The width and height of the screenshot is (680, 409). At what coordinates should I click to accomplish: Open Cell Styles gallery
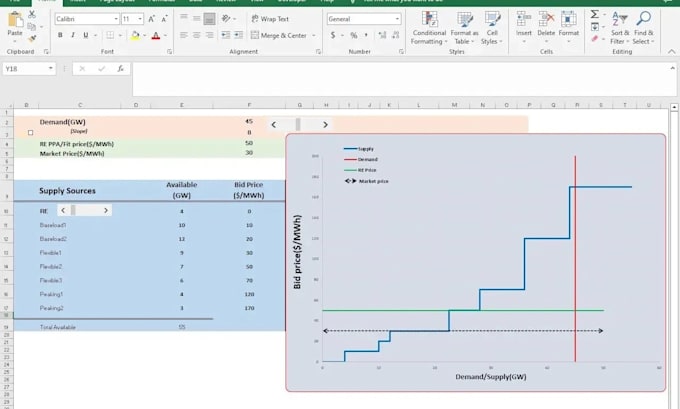tap(492, 29)
